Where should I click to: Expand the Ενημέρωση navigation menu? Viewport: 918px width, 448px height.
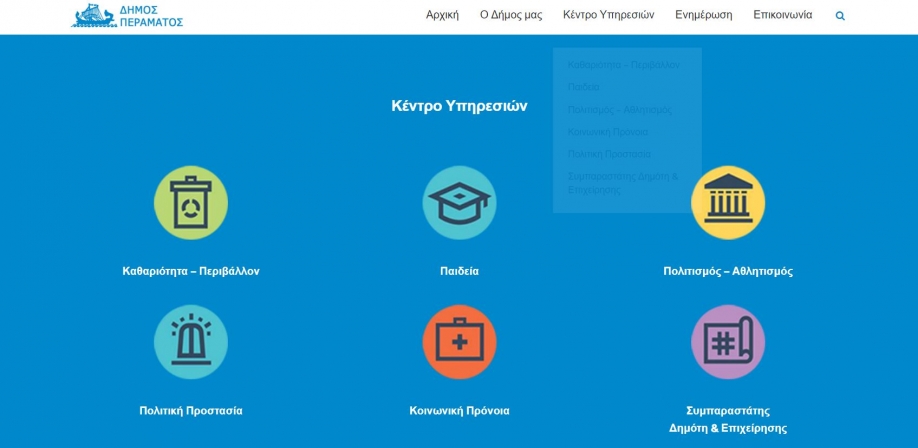703,15
